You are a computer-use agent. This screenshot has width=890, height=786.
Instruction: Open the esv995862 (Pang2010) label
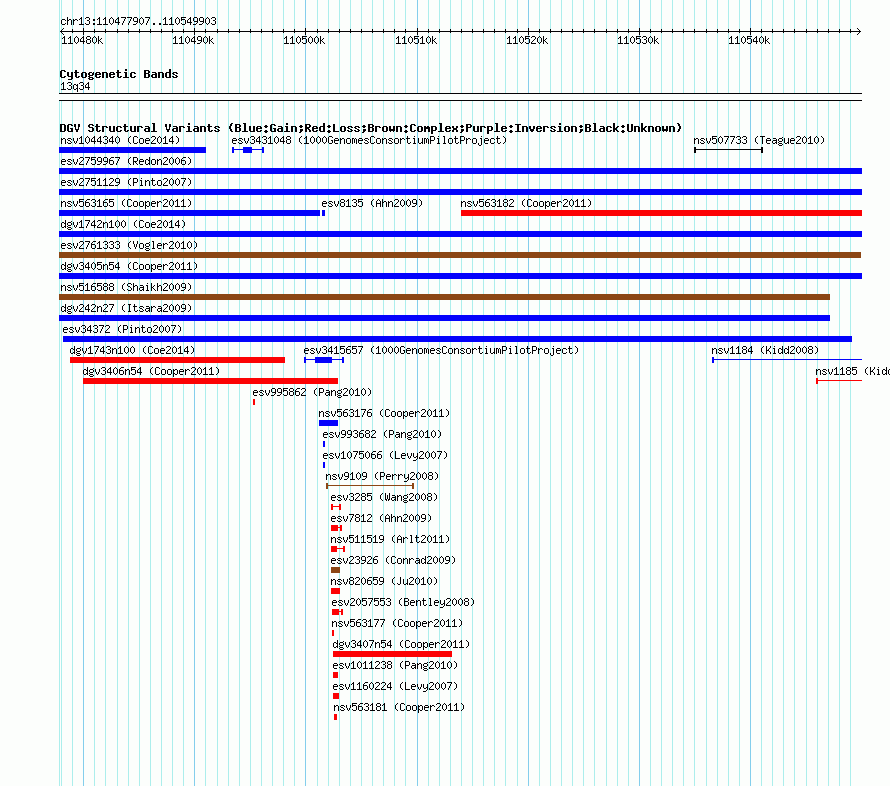click(x=312, y=392)
